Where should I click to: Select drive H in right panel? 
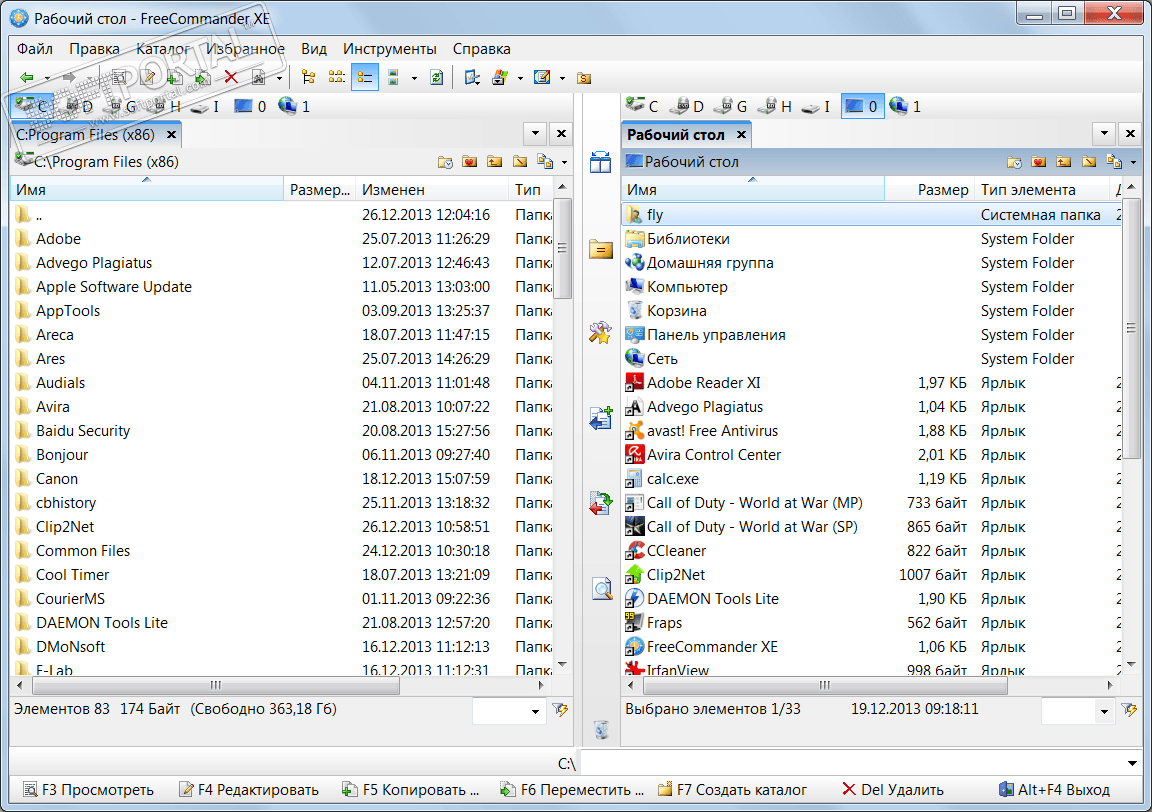coord(777,107)
